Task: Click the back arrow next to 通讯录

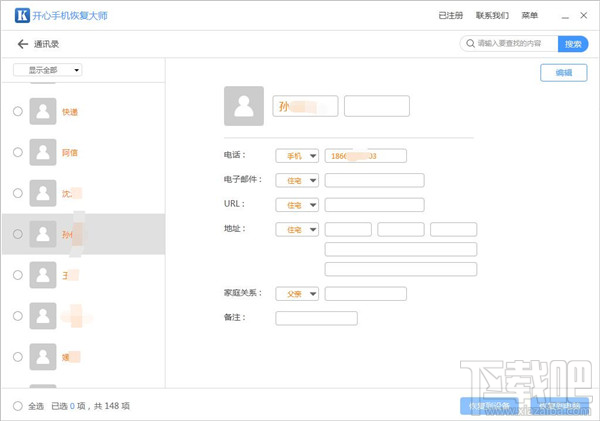Action: click(22, 44)
